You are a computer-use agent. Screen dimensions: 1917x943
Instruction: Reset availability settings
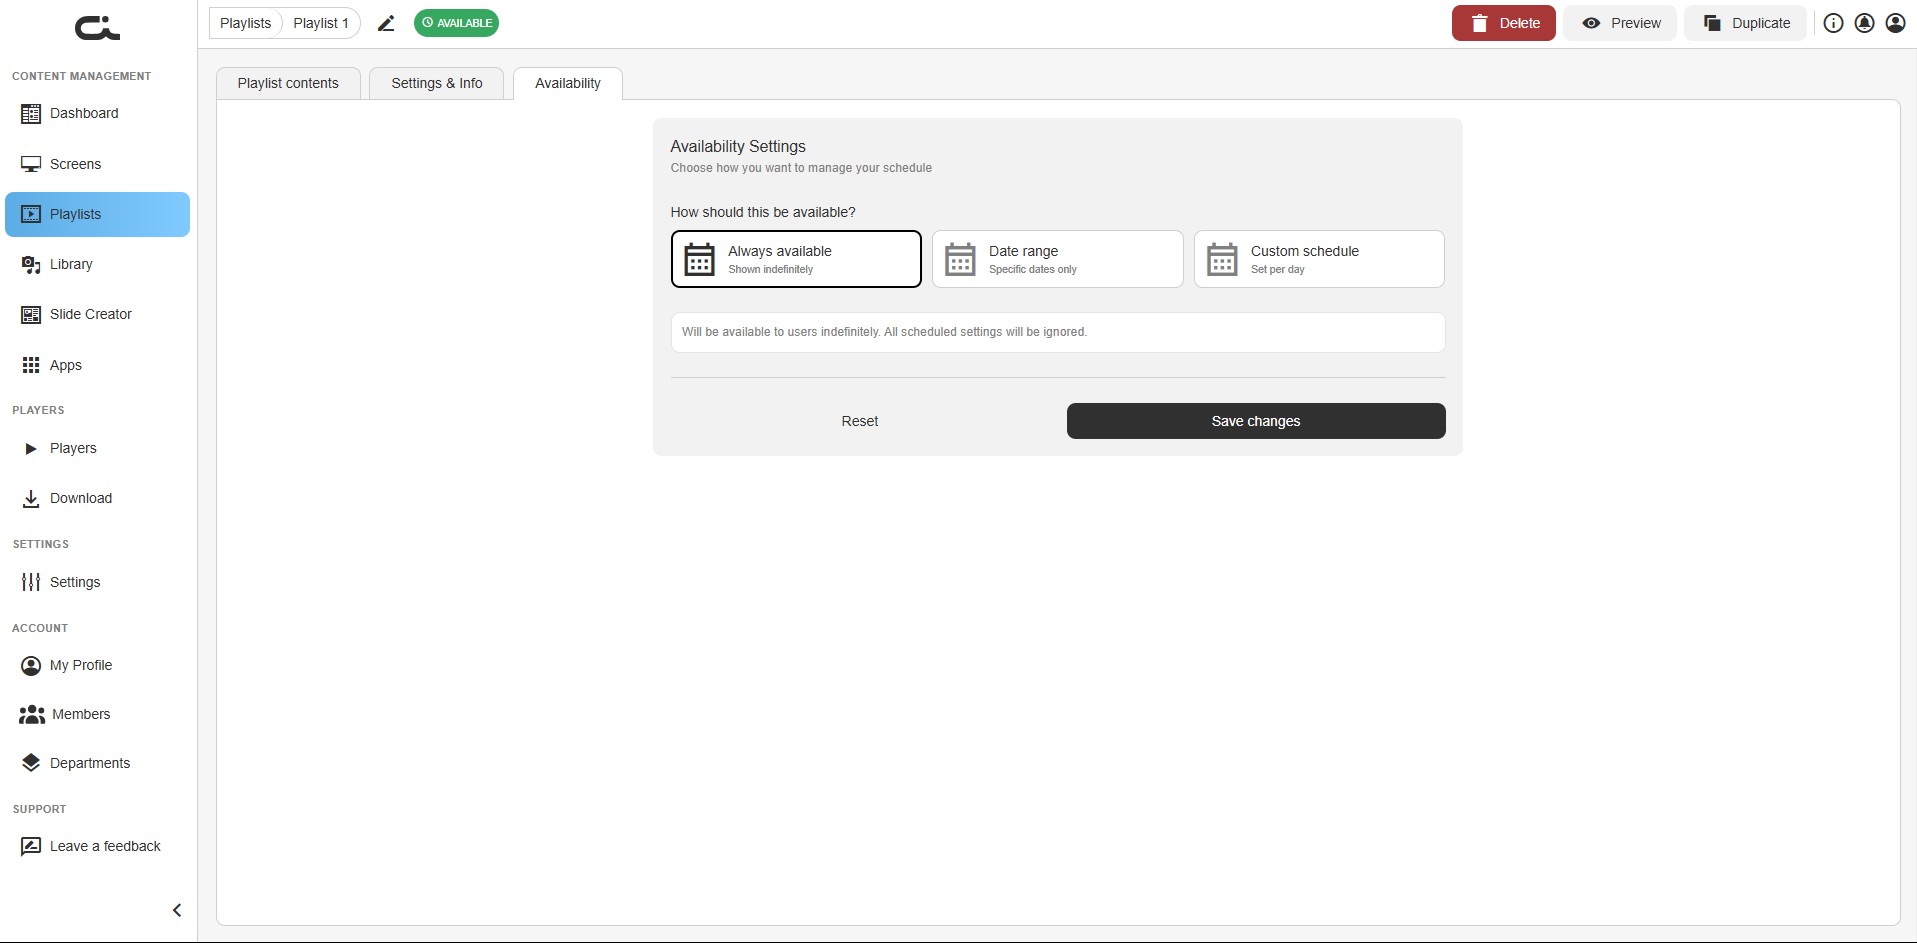coord(860,421)
